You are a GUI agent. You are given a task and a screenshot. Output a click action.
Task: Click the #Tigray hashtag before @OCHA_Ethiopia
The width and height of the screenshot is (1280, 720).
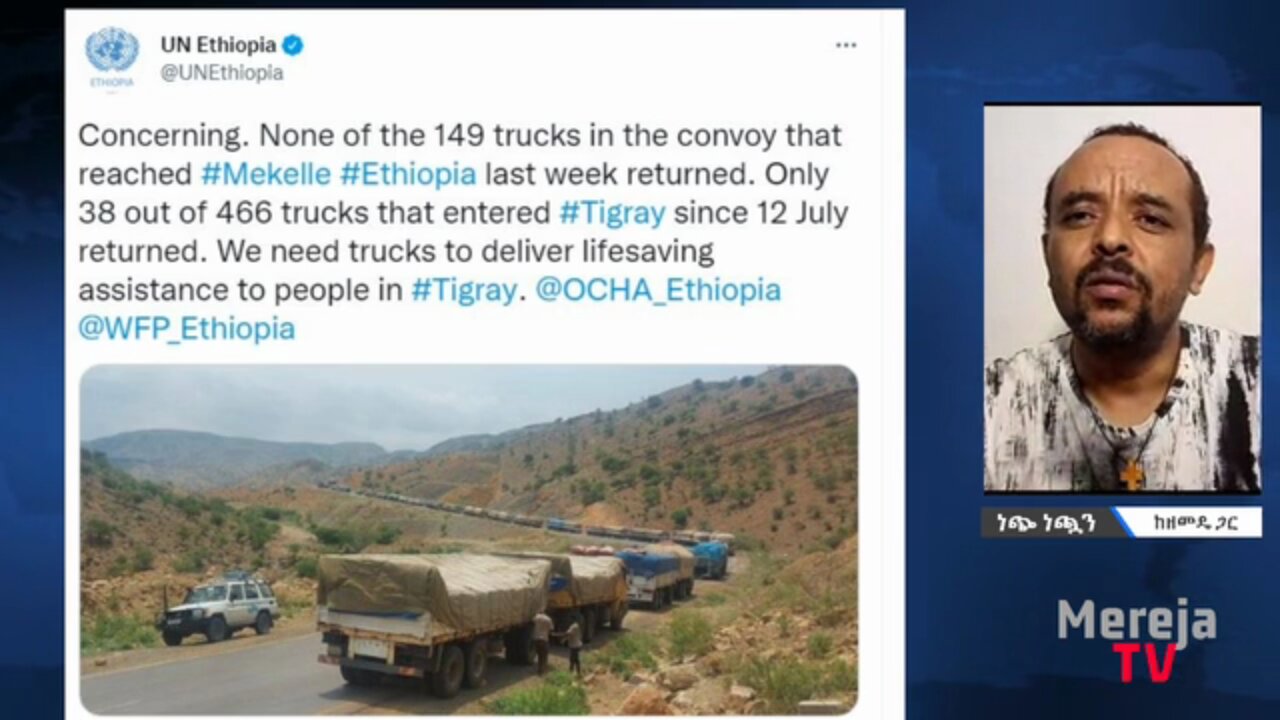464,290
